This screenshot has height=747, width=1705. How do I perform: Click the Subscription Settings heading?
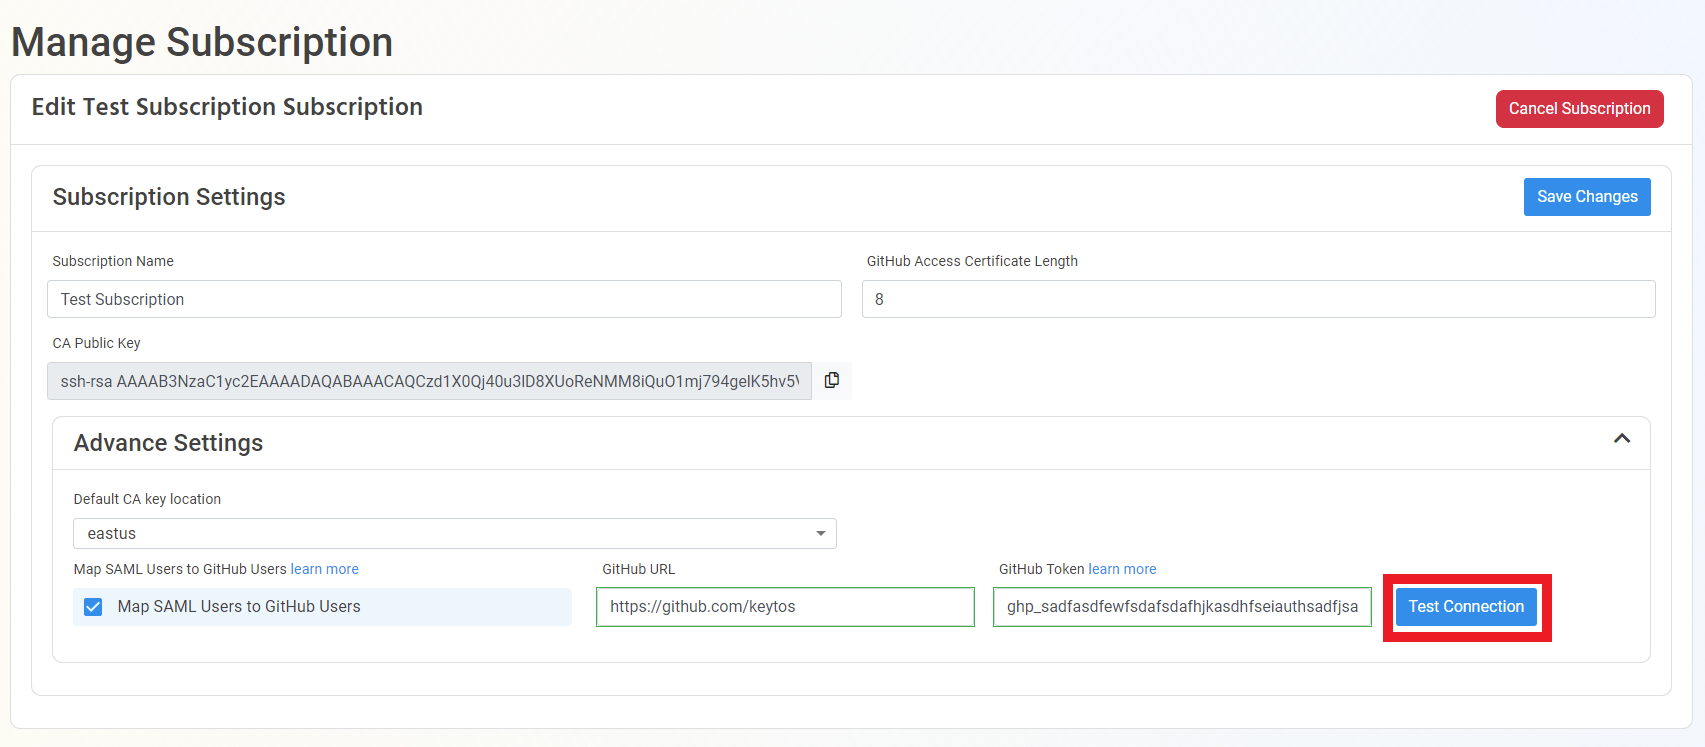point(169,197)
